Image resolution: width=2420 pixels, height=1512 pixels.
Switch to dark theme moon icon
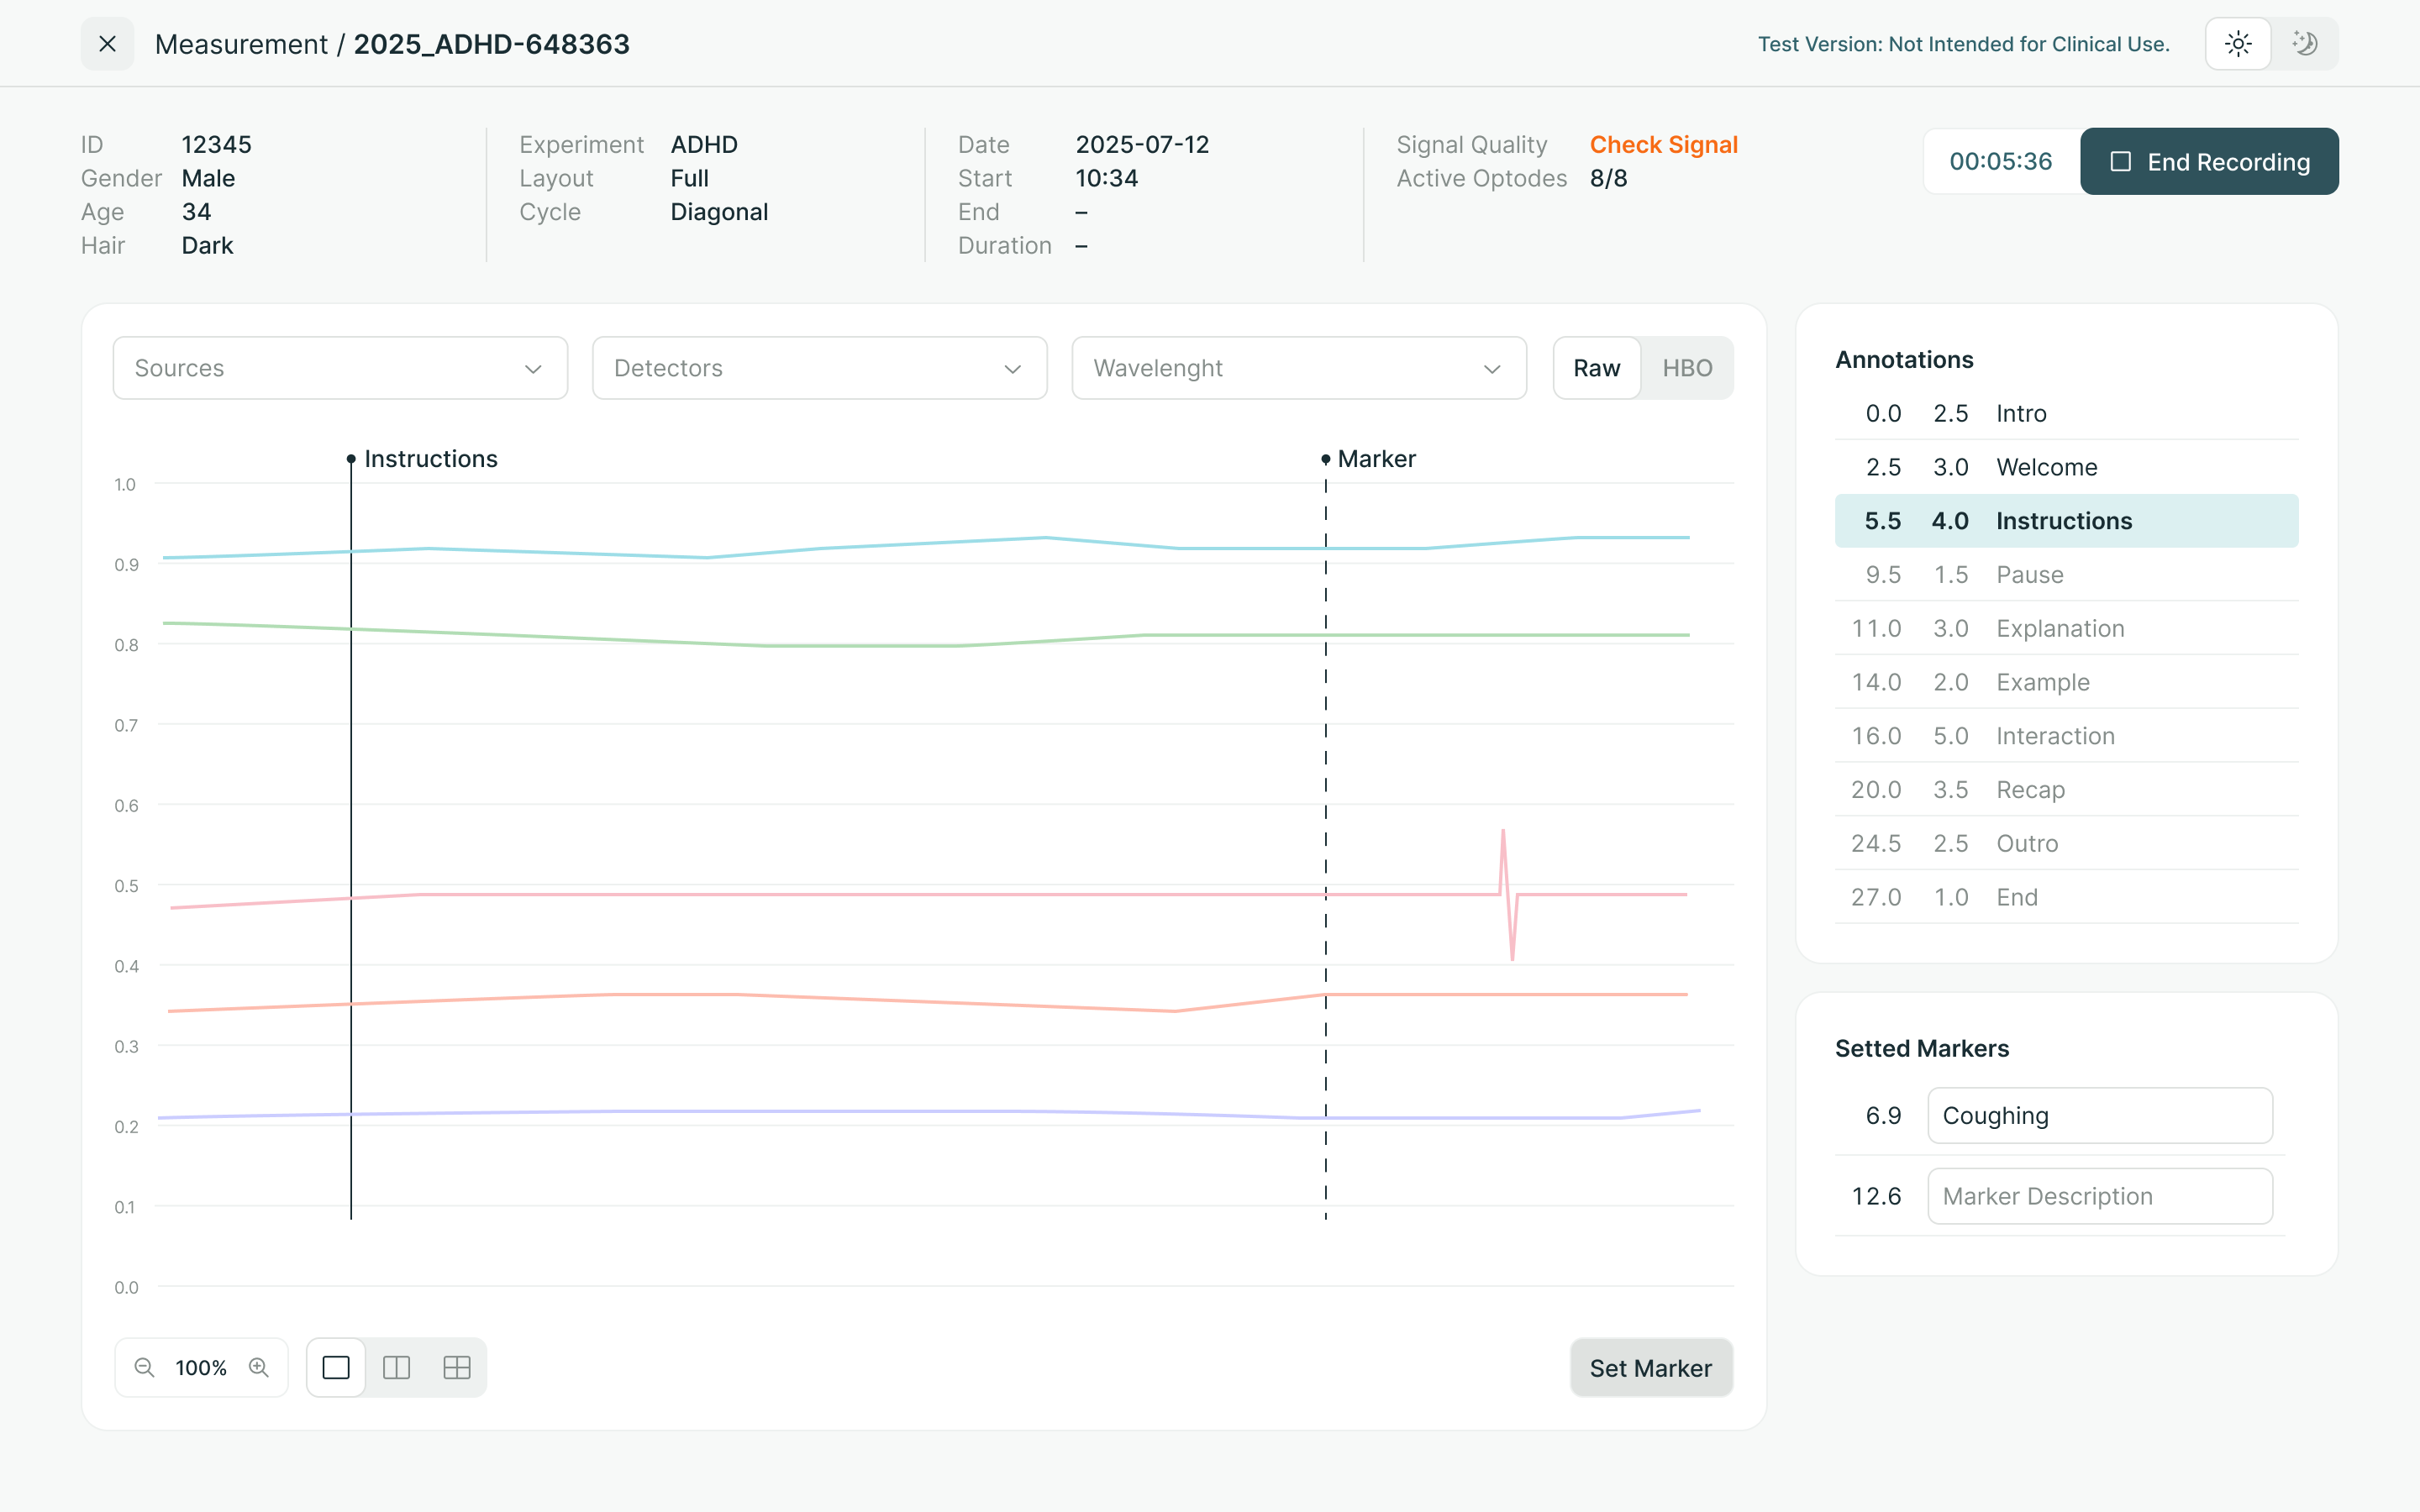pyautogui.click(x=2304, y=44)
